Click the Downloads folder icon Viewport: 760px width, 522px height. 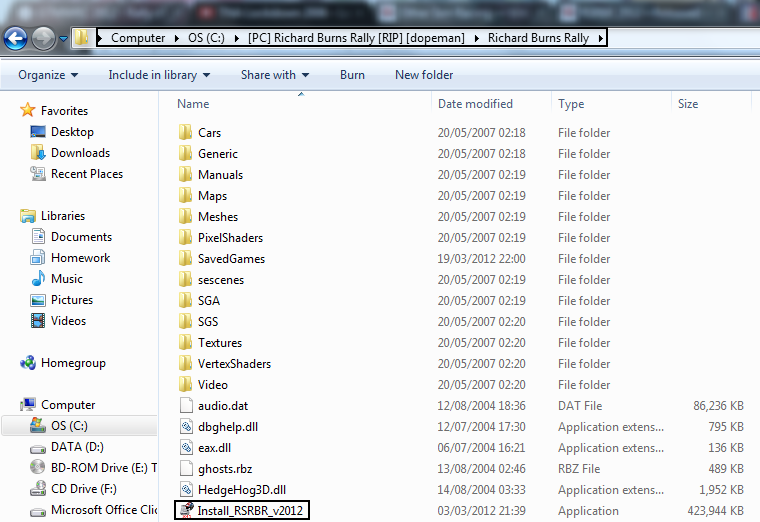coord(38,153)
